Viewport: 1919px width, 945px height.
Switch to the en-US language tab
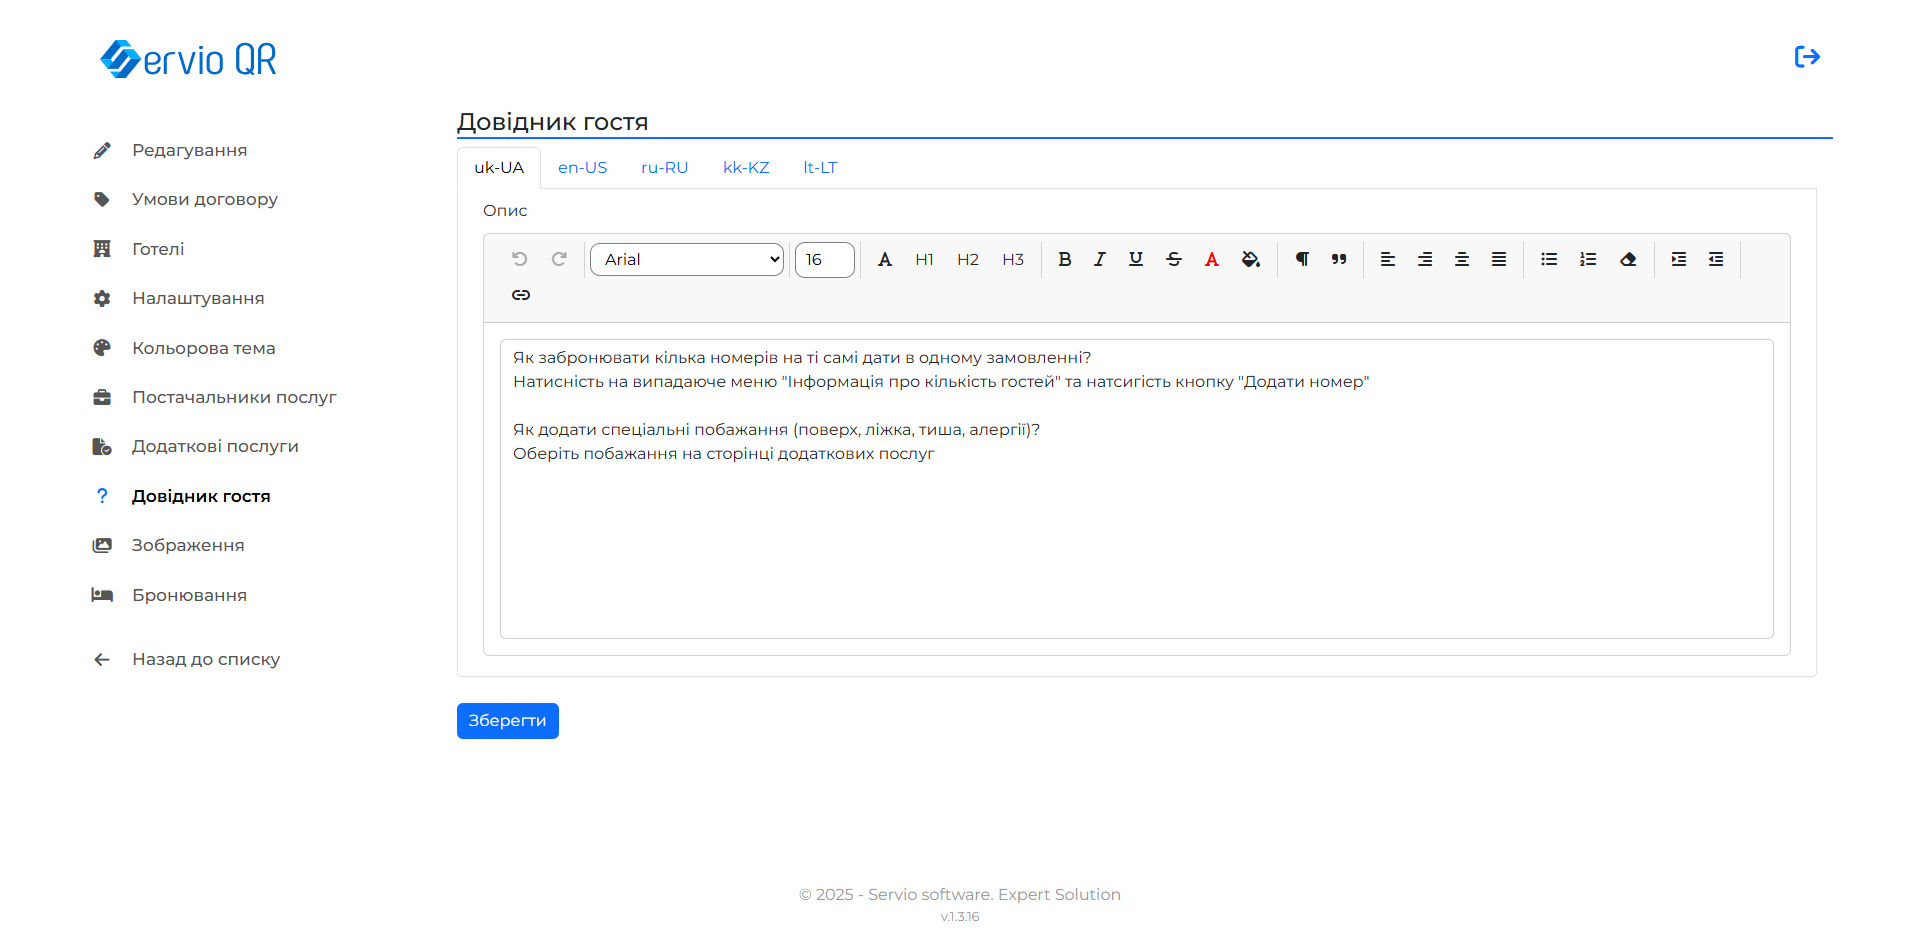coord(582,168)
